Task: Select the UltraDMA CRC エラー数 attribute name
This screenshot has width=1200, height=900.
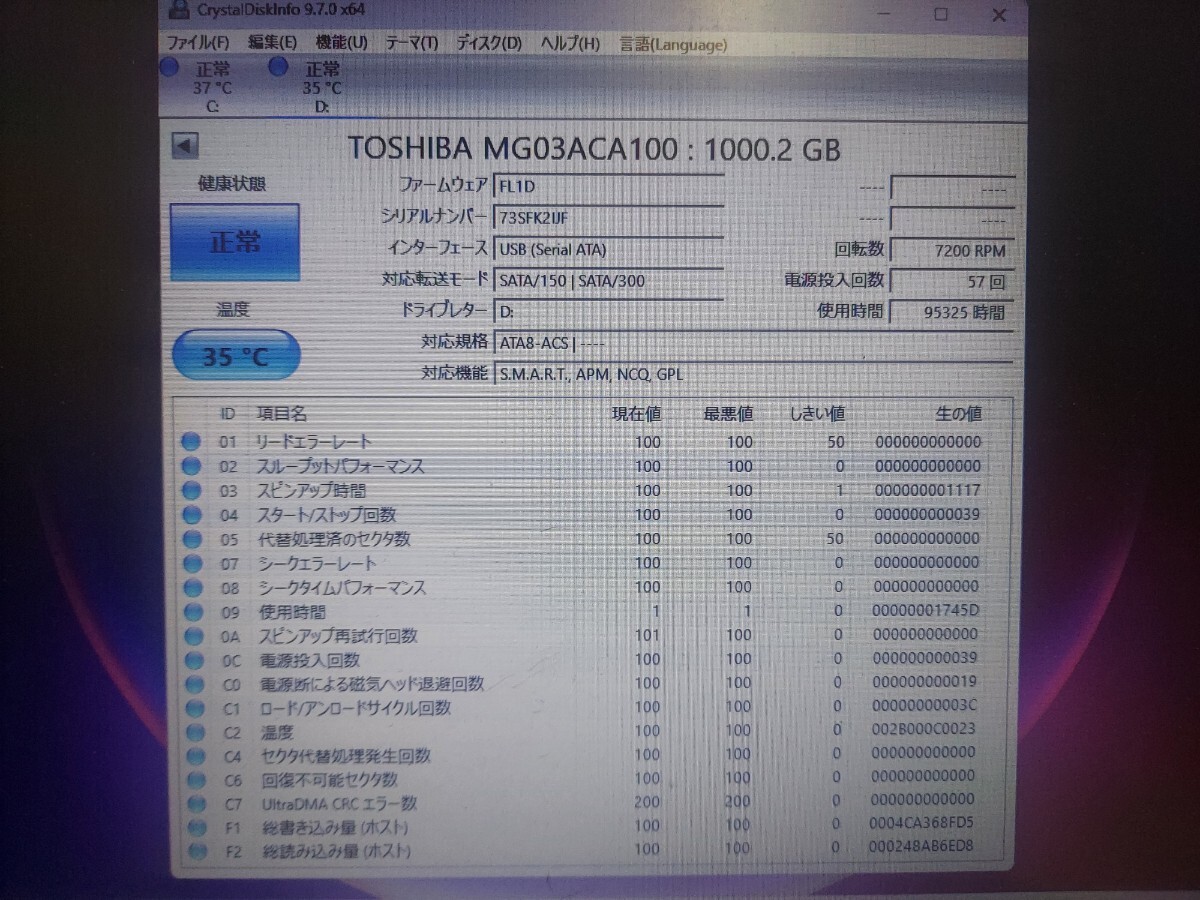Action: click(340, 803)
